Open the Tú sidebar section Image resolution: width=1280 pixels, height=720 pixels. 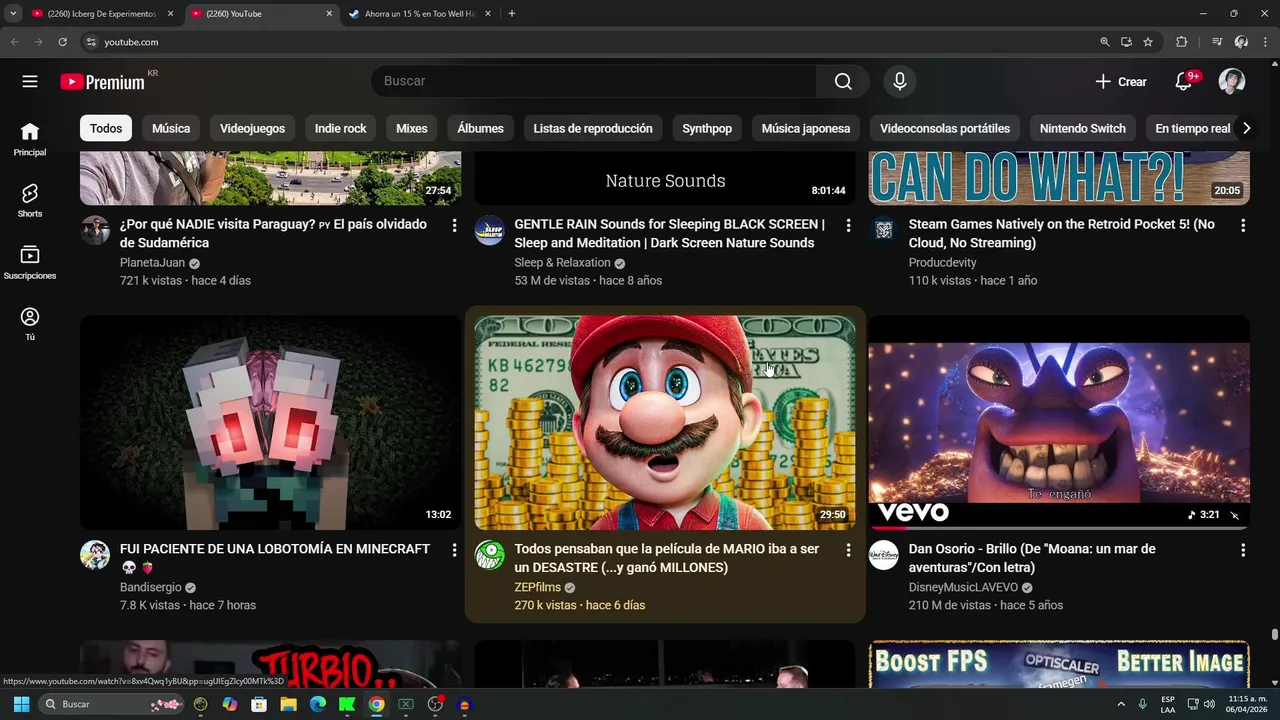(30, 324)
